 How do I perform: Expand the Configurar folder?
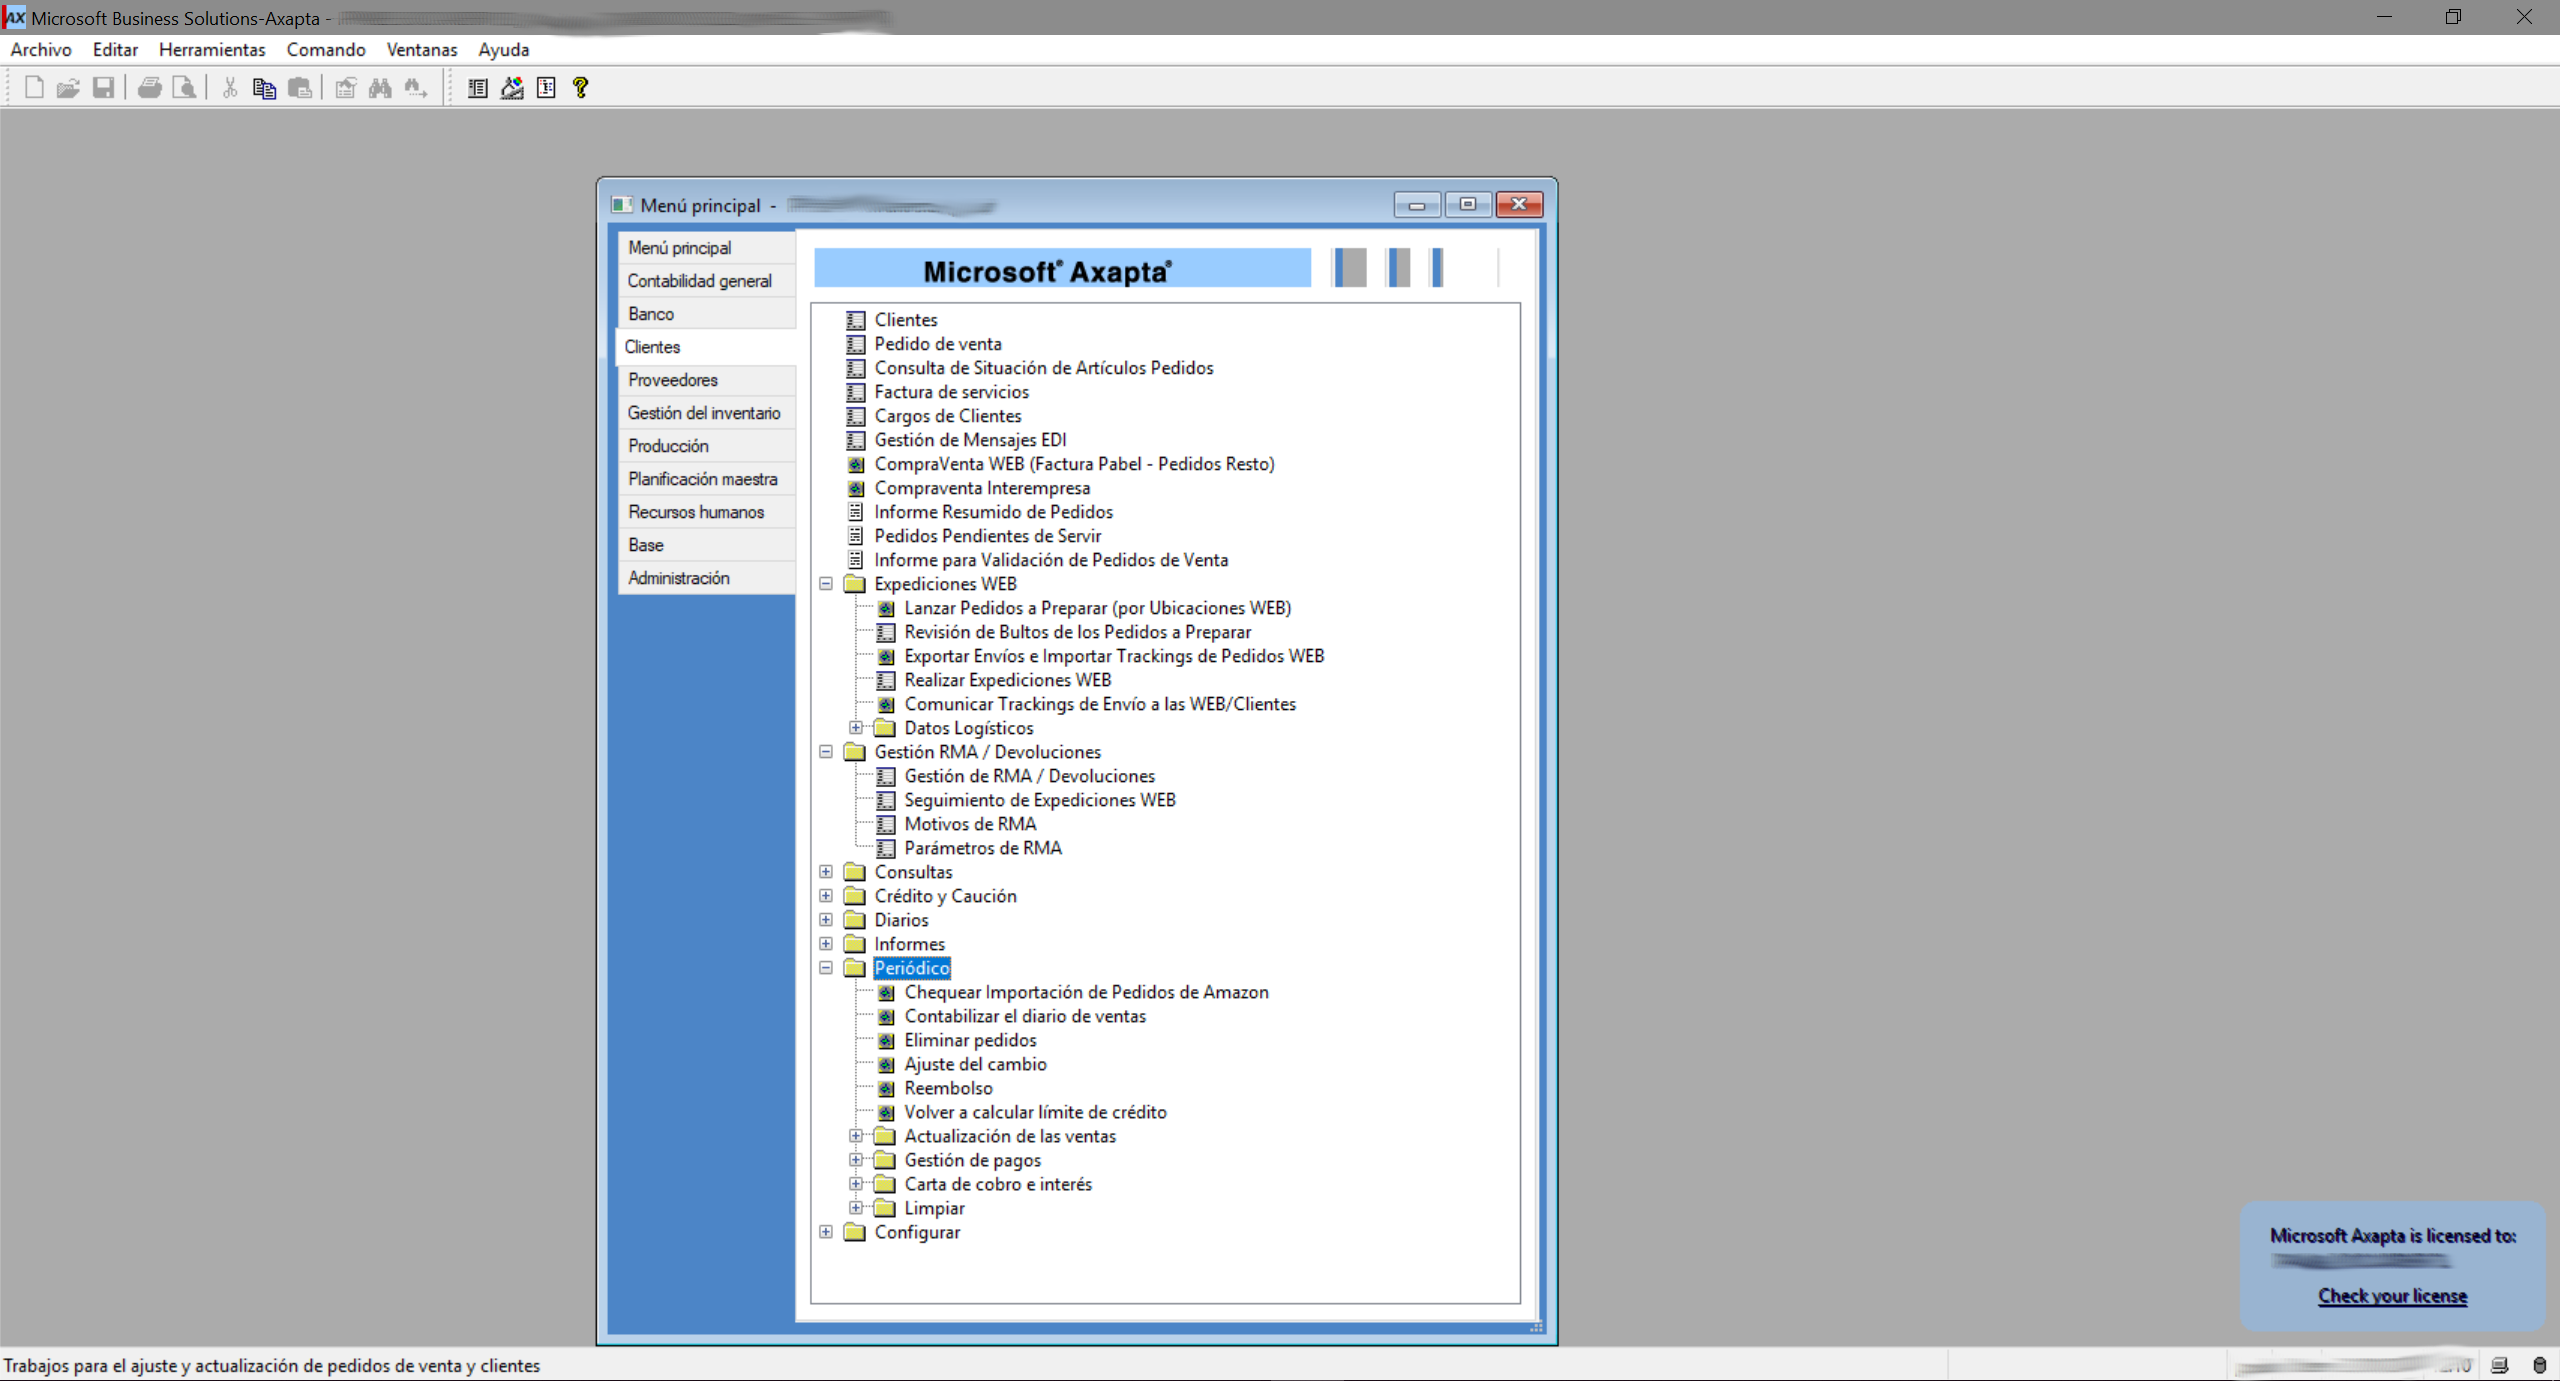tap(826, 1232)
